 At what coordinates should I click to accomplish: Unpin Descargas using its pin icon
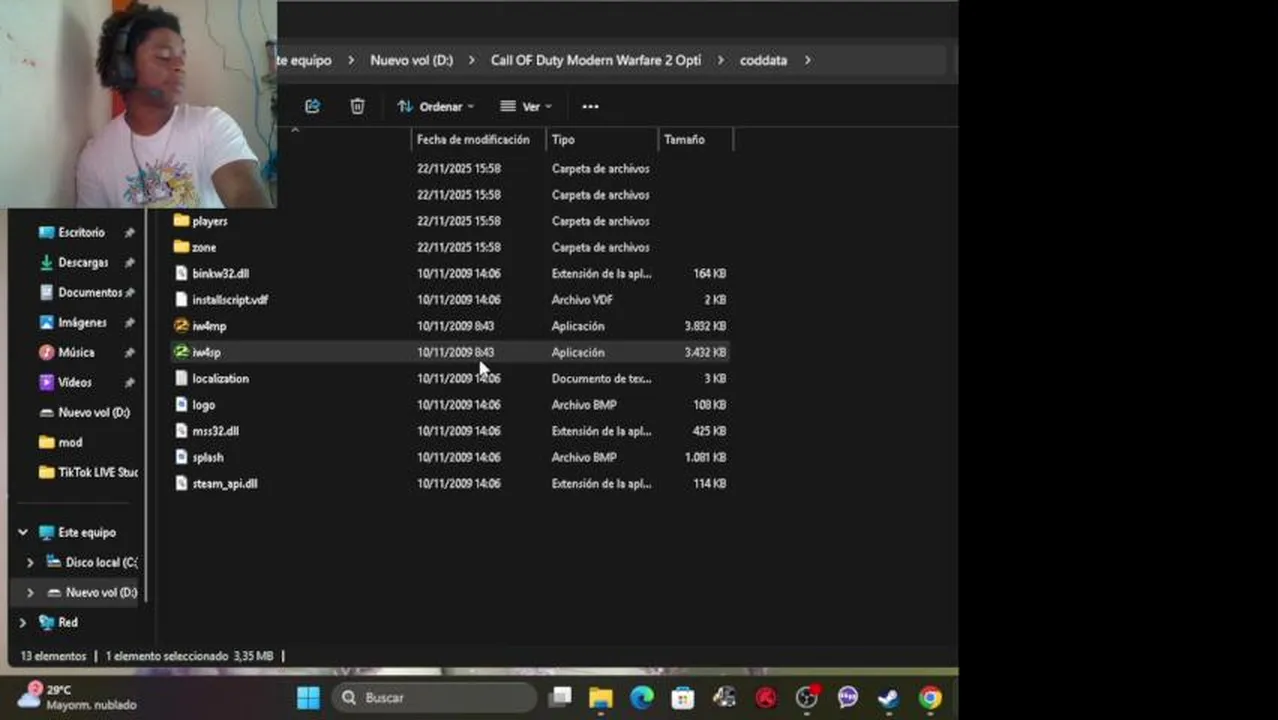pyautogui.click(x=129, y=262)
